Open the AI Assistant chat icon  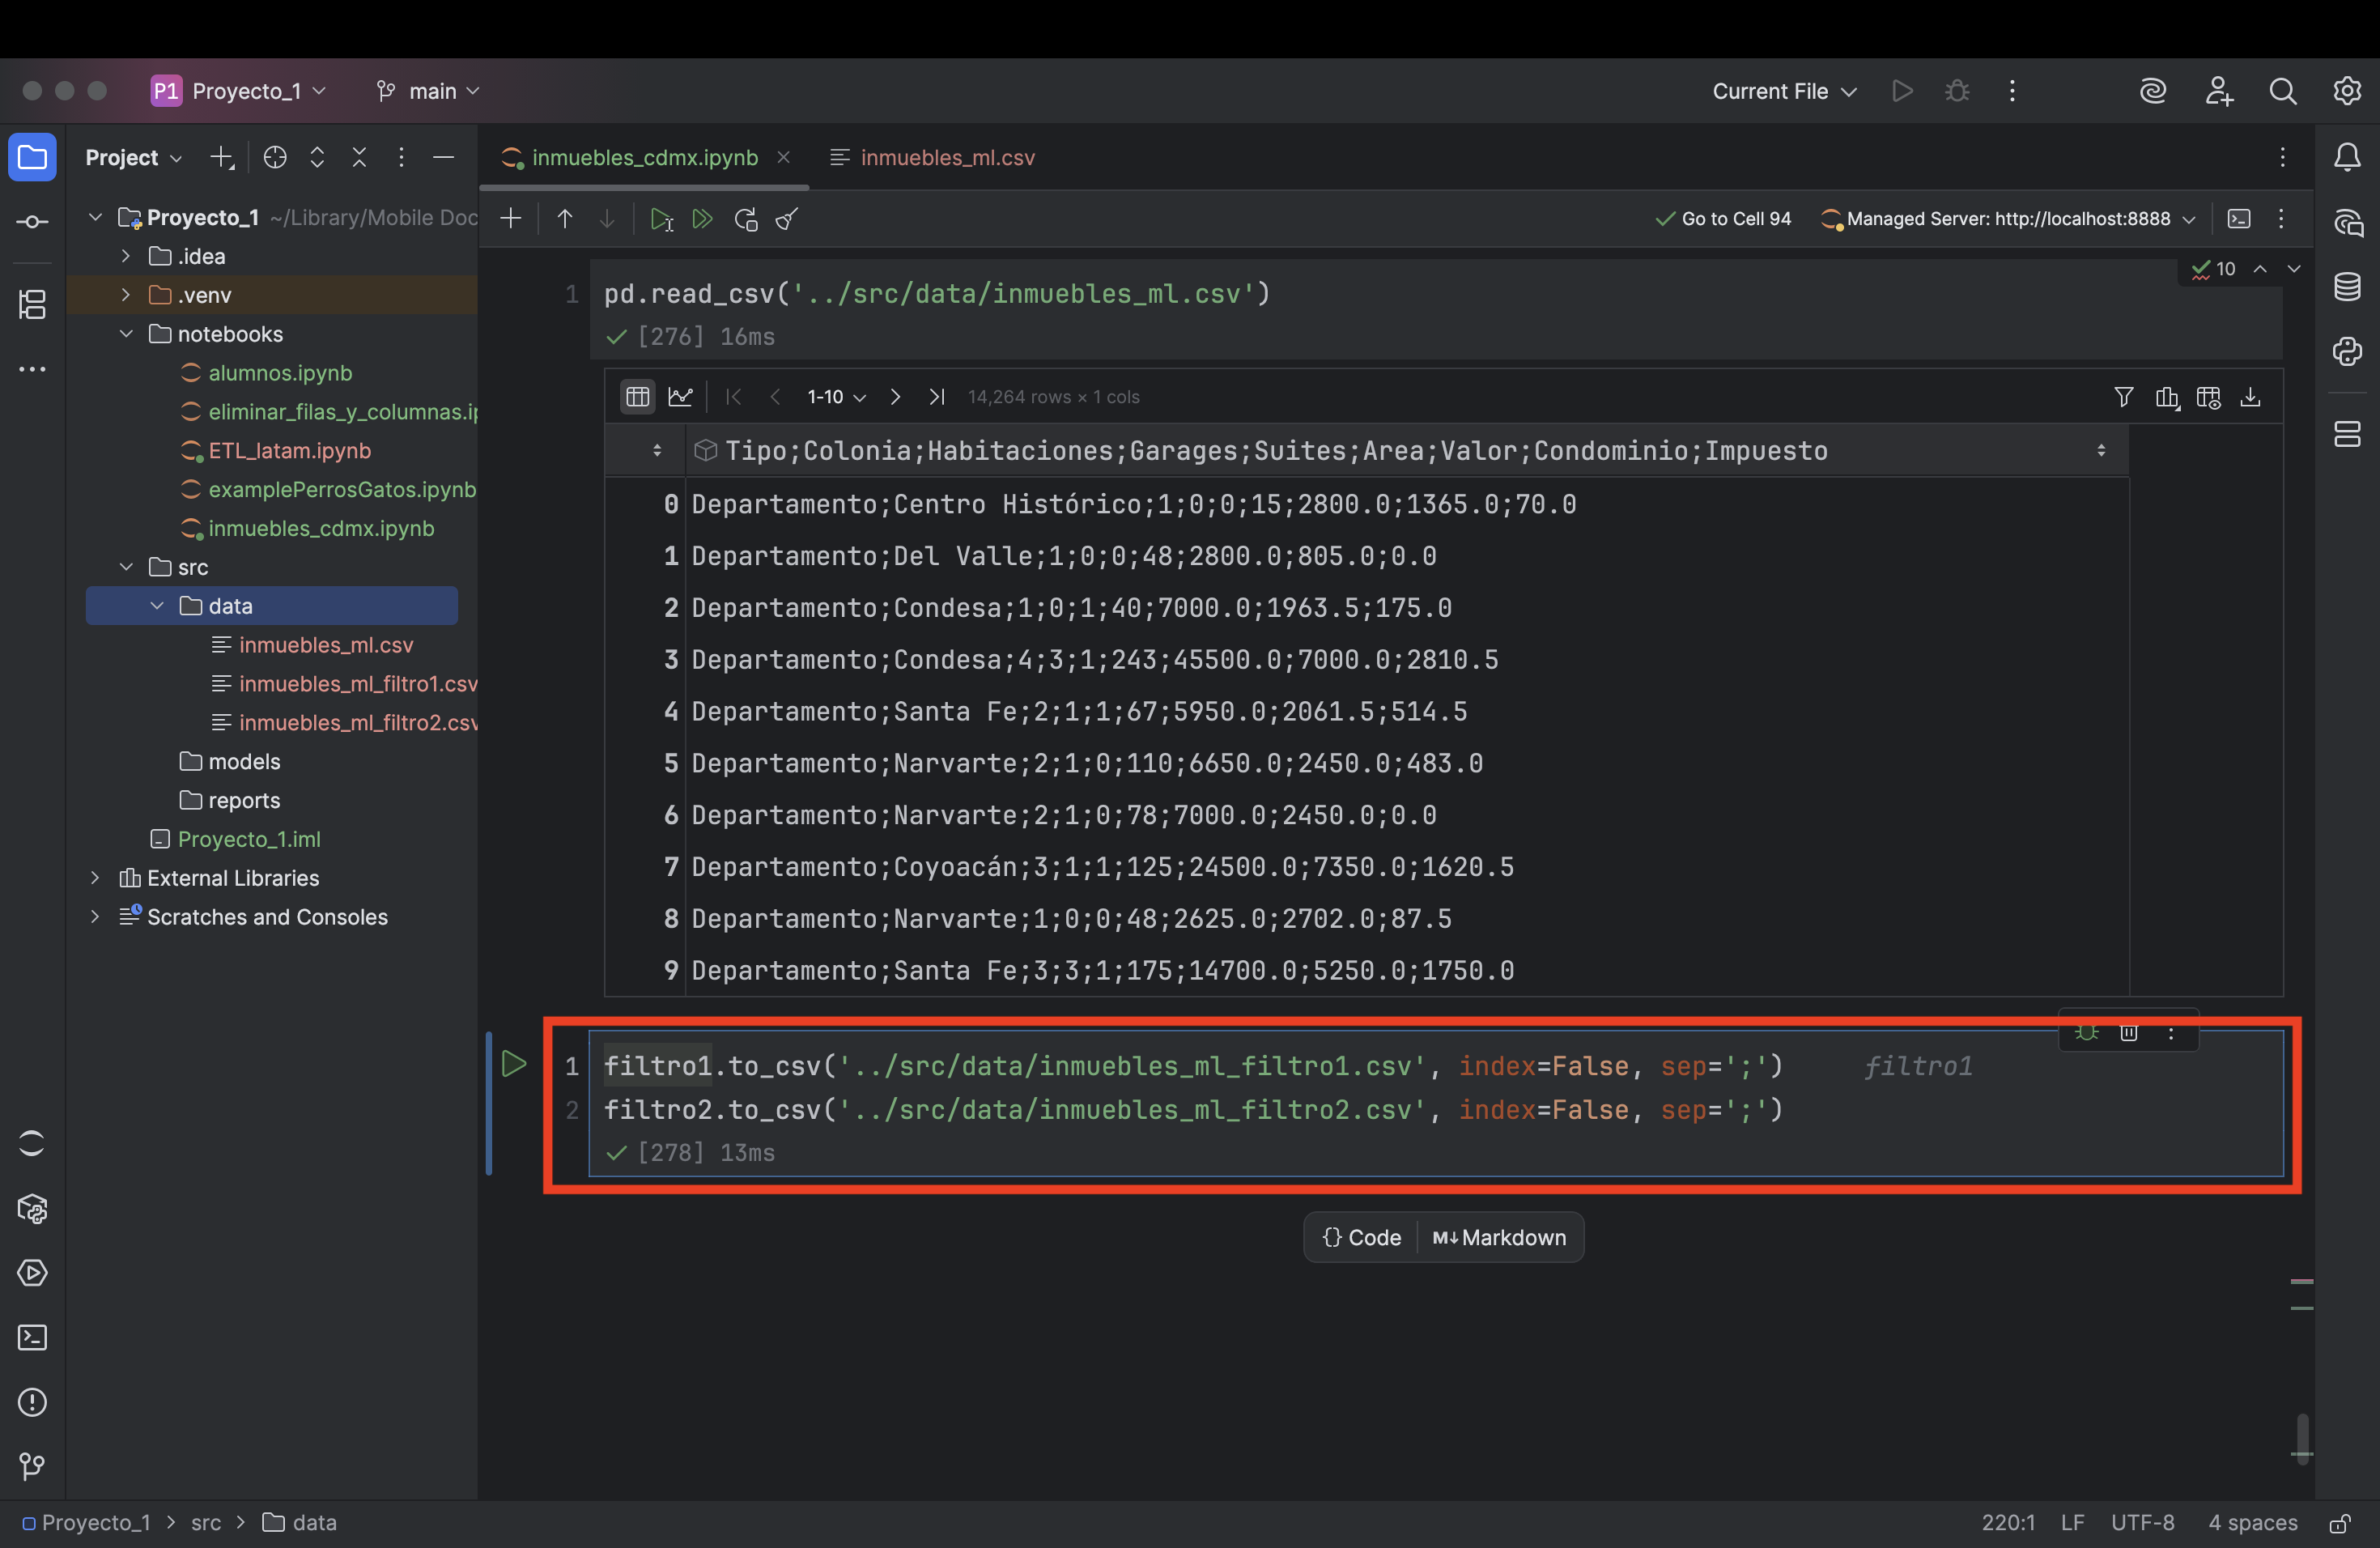tap(2347, 222)
